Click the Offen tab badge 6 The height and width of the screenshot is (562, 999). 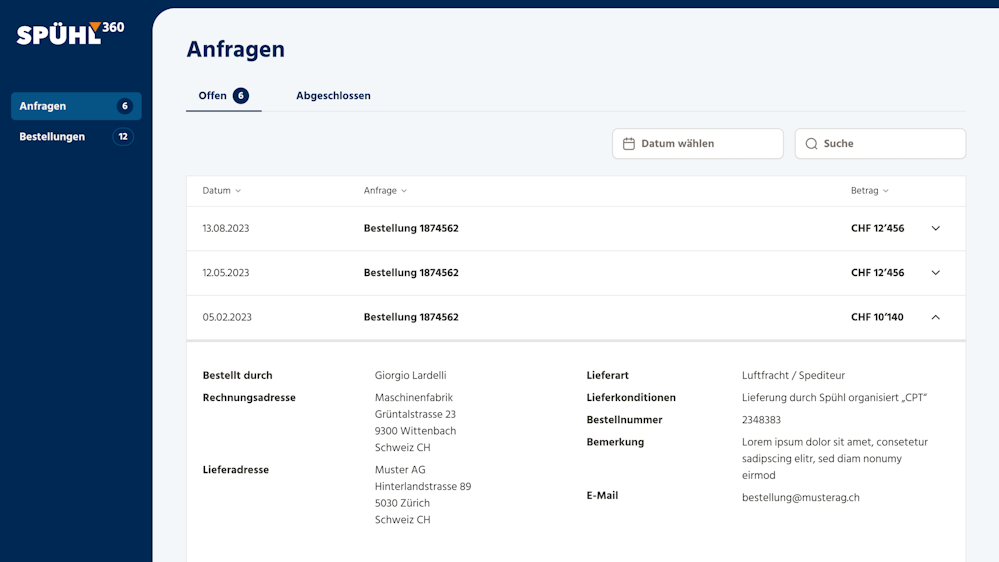tap(241, 96)
